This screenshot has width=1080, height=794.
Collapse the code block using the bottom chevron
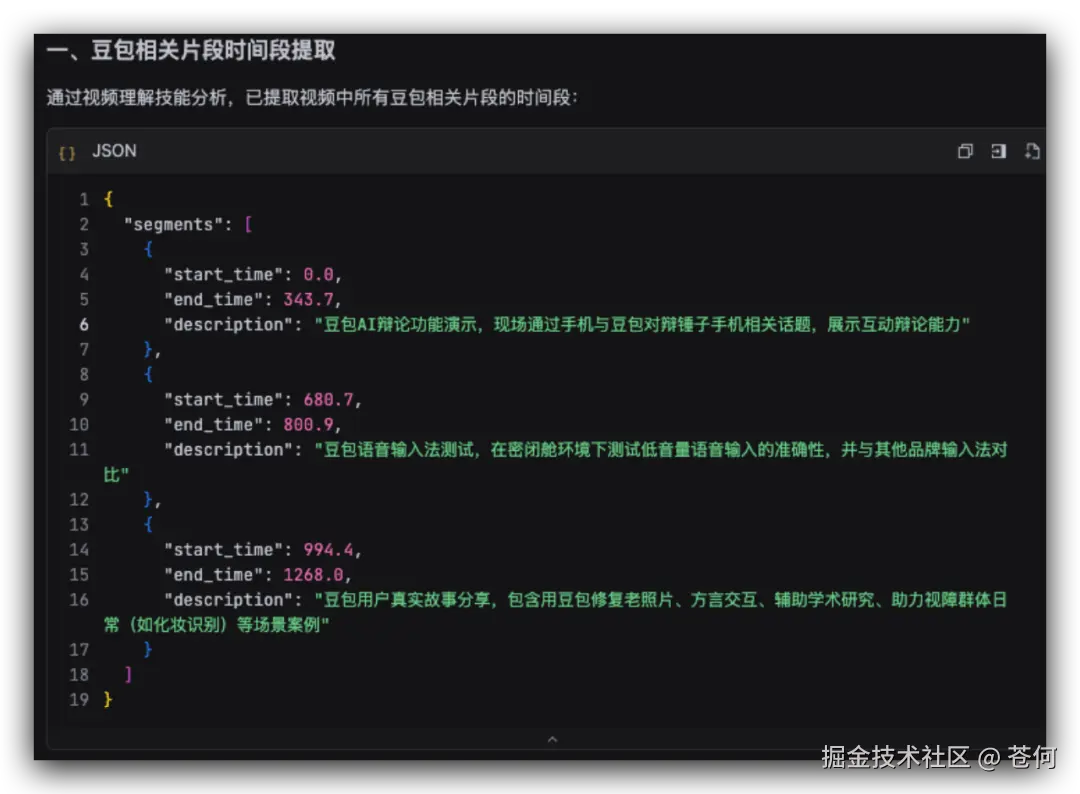tap(553, 739)
